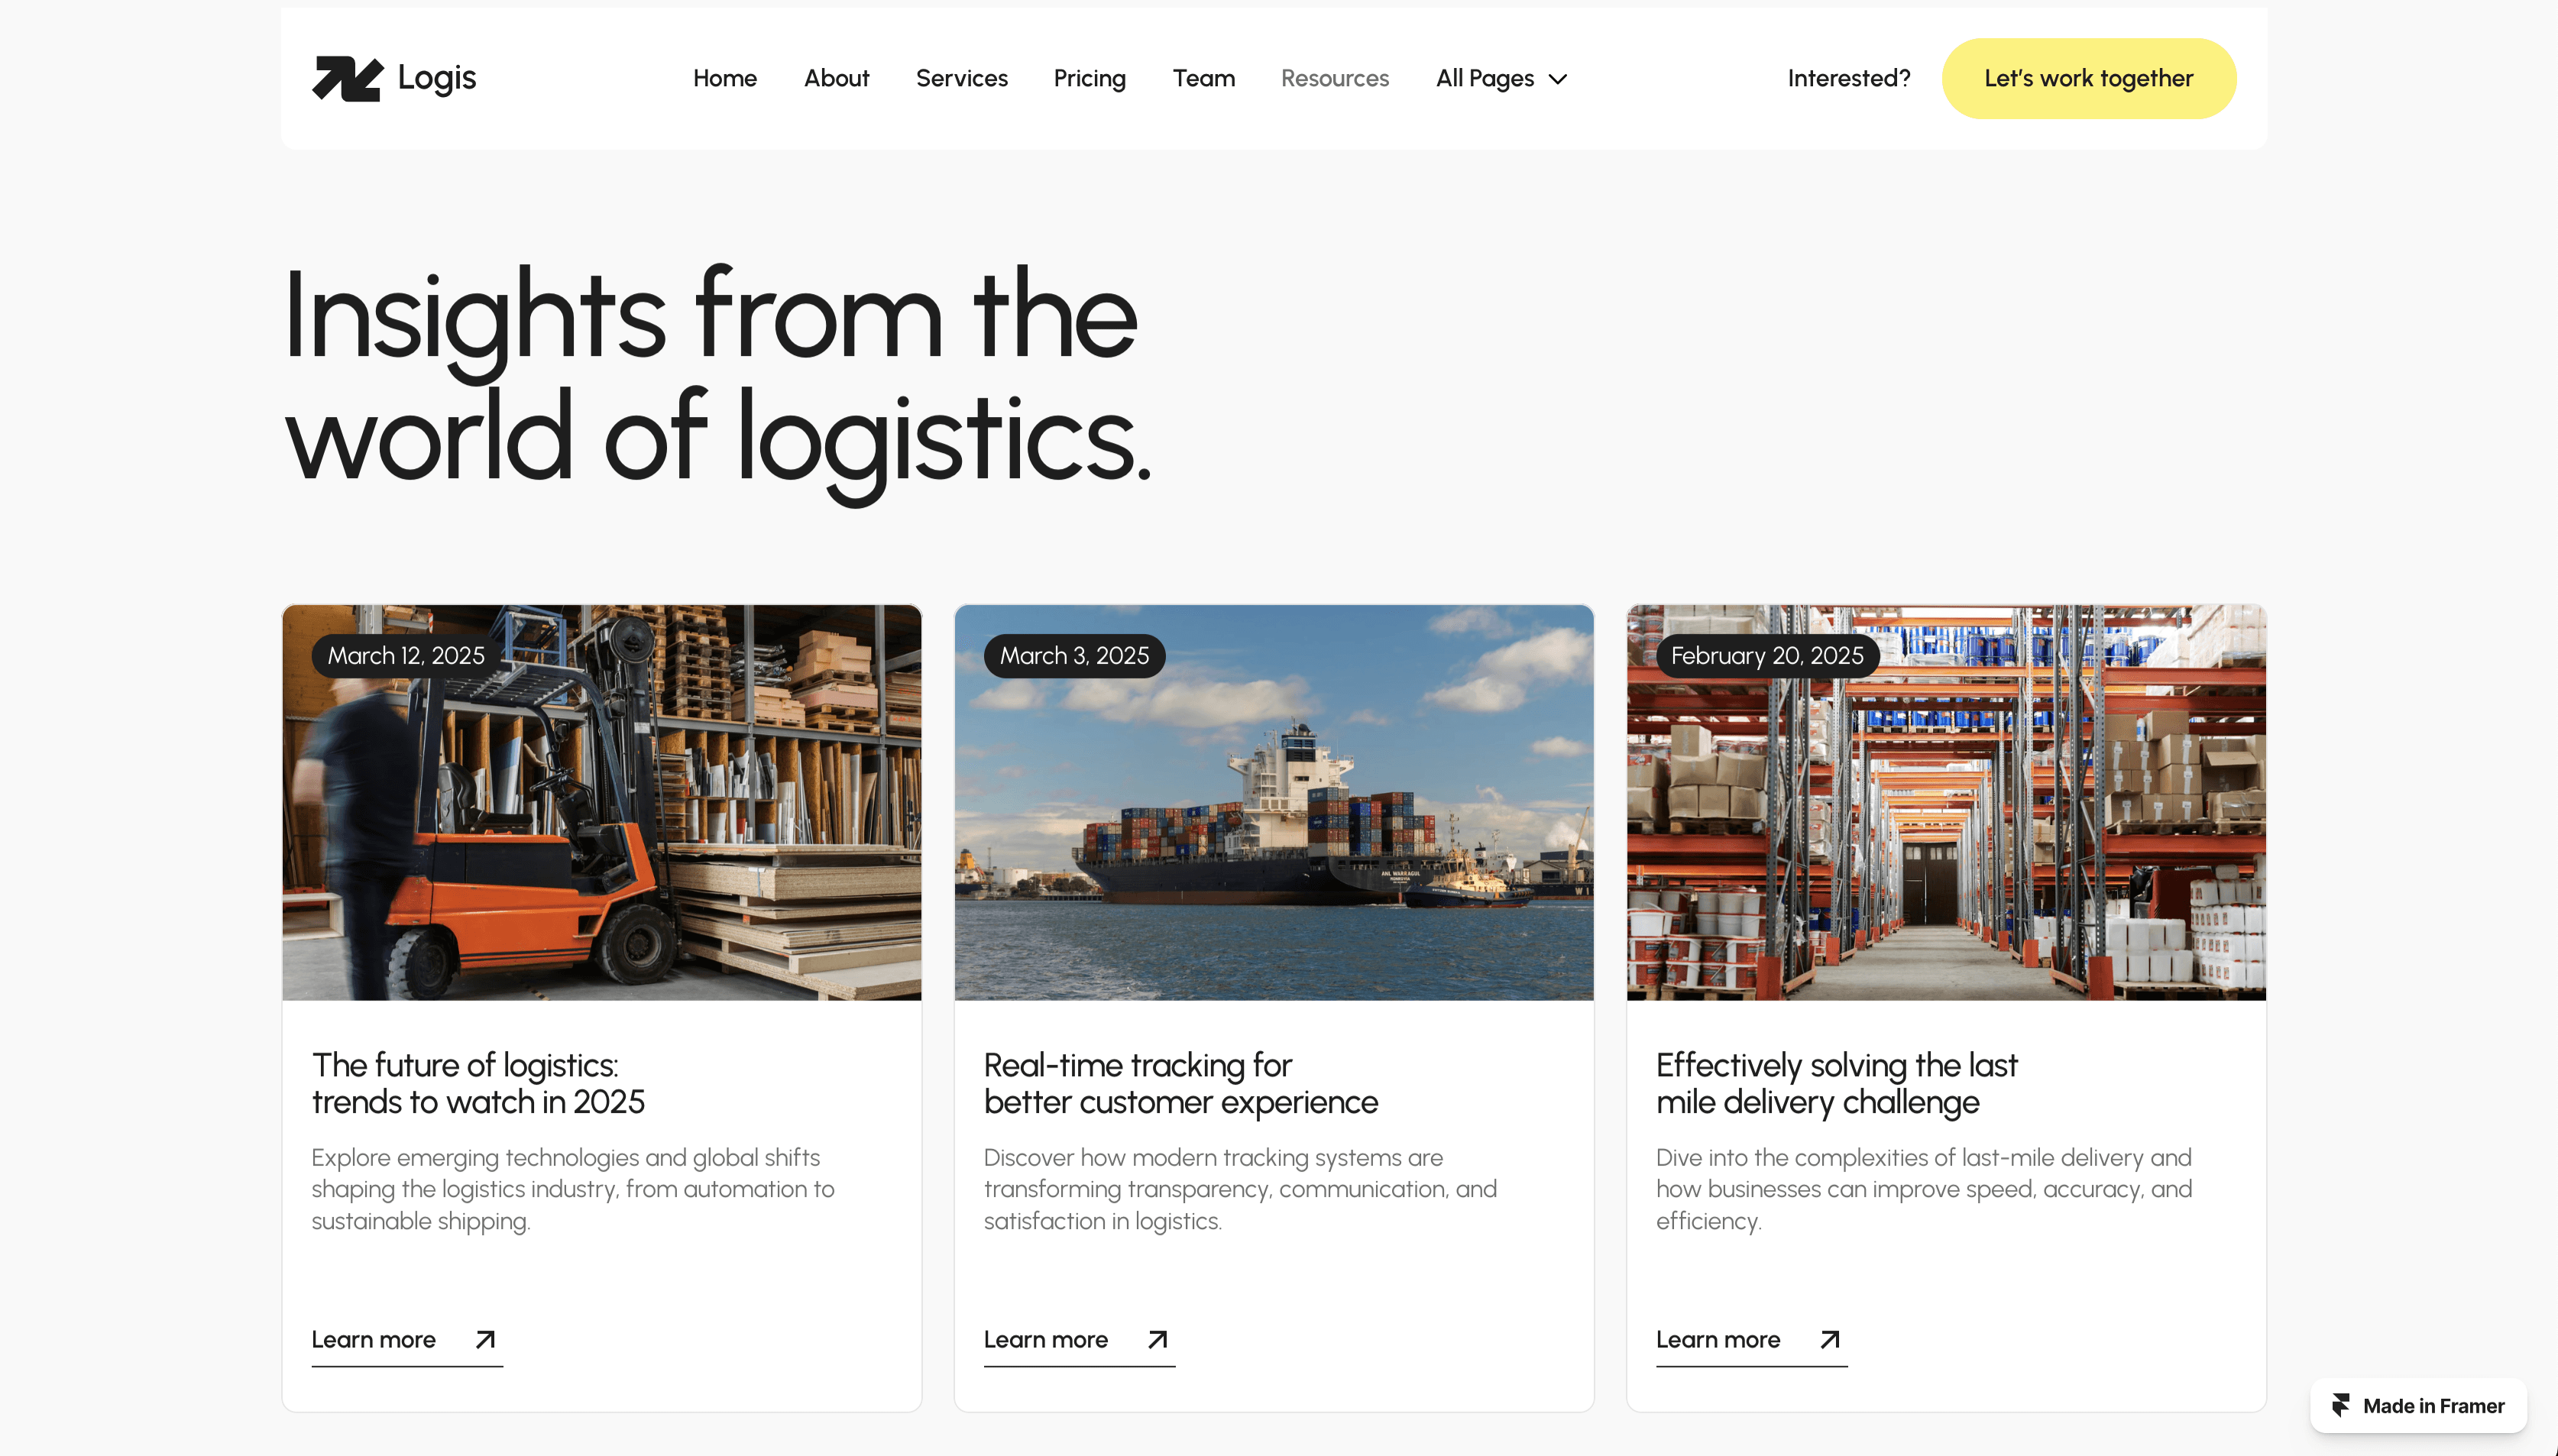
Task: Open the All Pages menu
Action: tap(1501, 78)
